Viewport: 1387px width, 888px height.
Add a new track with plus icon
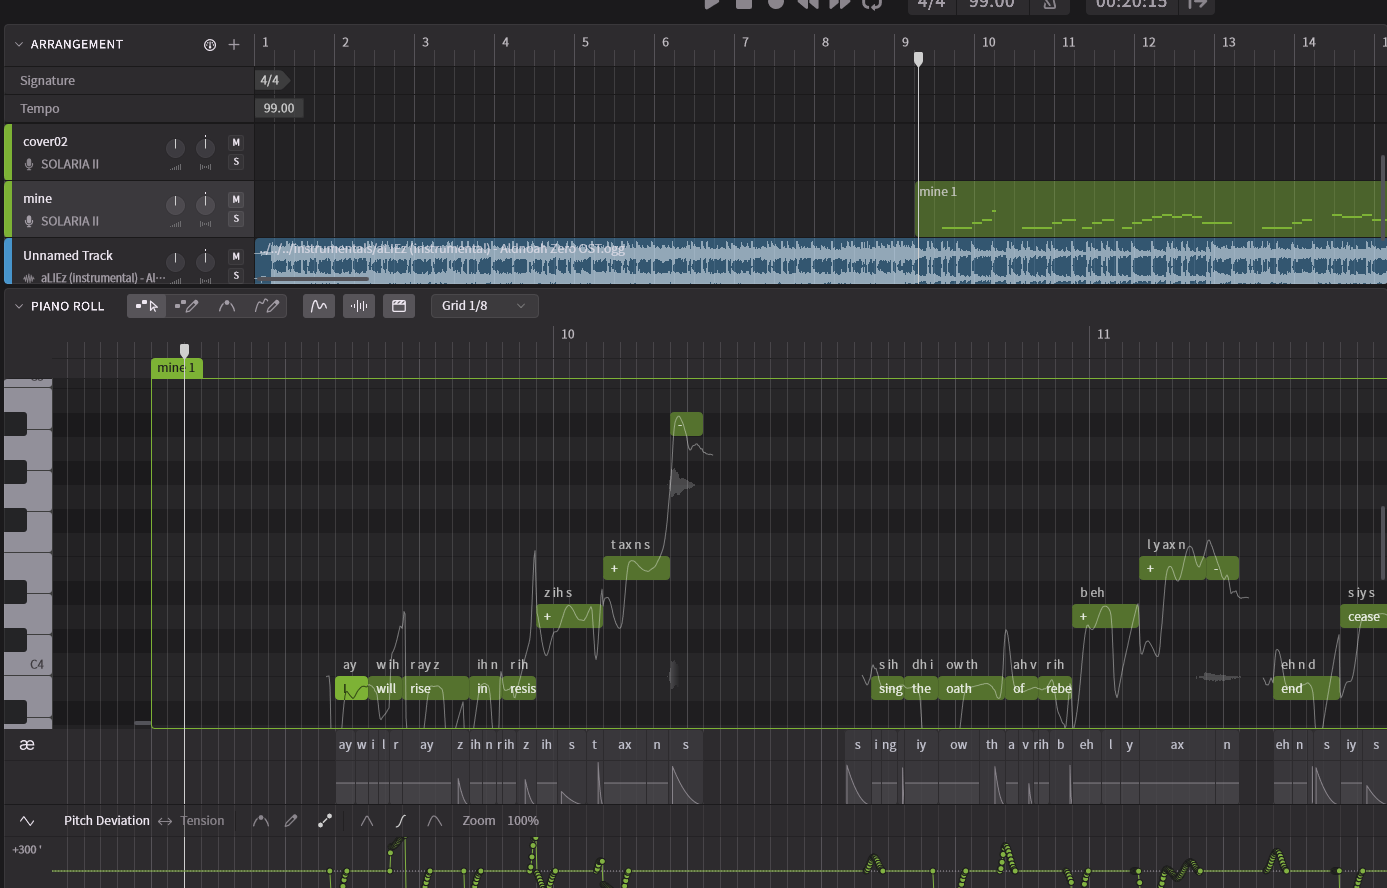234,45
